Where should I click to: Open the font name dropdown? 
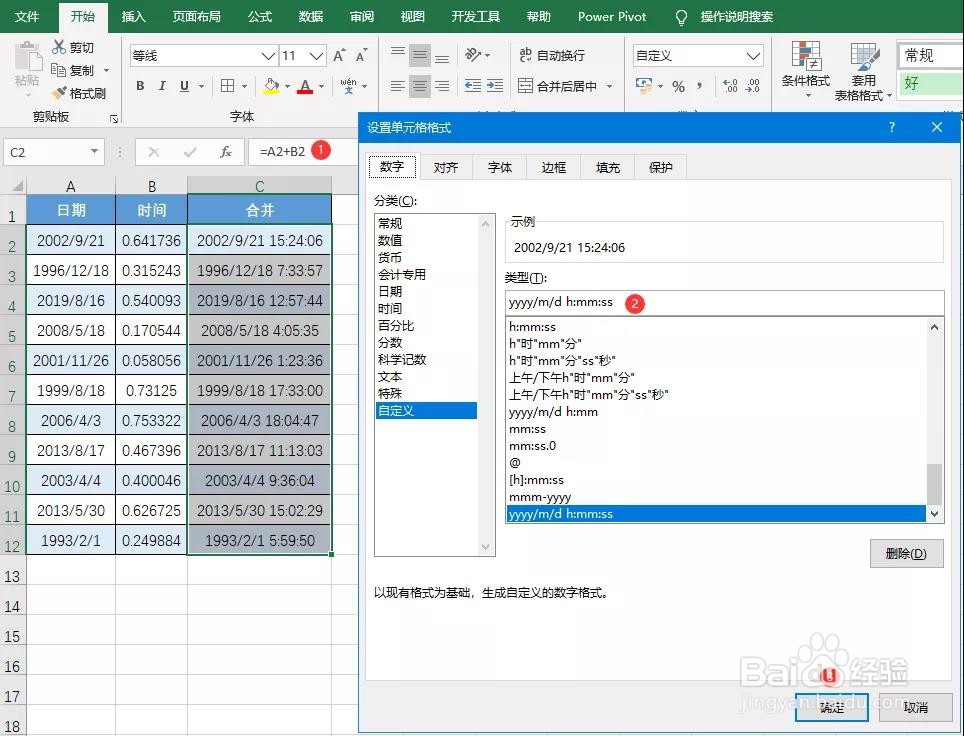tap(268, 56)
